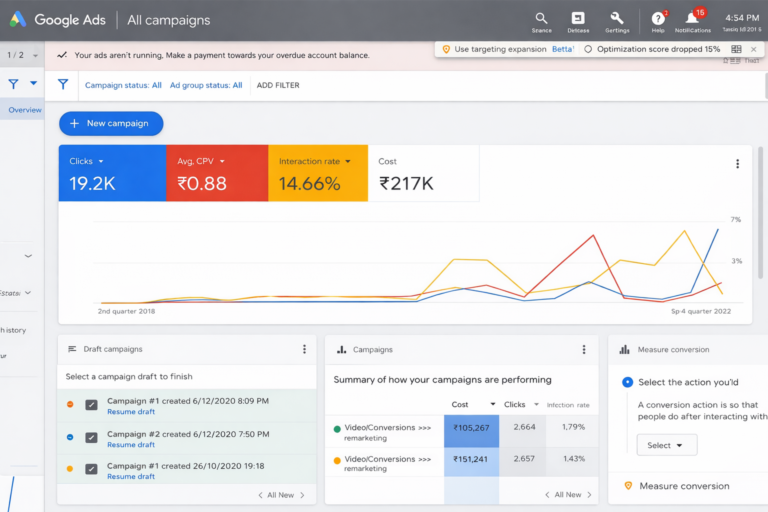Check the Campaign #1 draft created 6/12/2020
Image resolution: width=768 pixels, height=512 pixels.
(91, 404)
